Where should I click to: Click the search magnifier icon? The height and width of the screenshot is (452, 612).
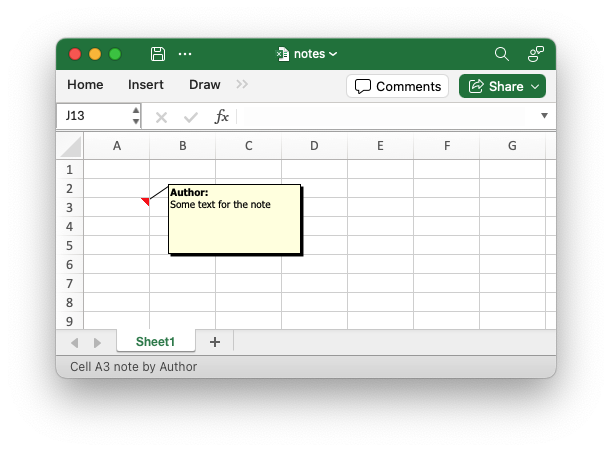point(502,54)
